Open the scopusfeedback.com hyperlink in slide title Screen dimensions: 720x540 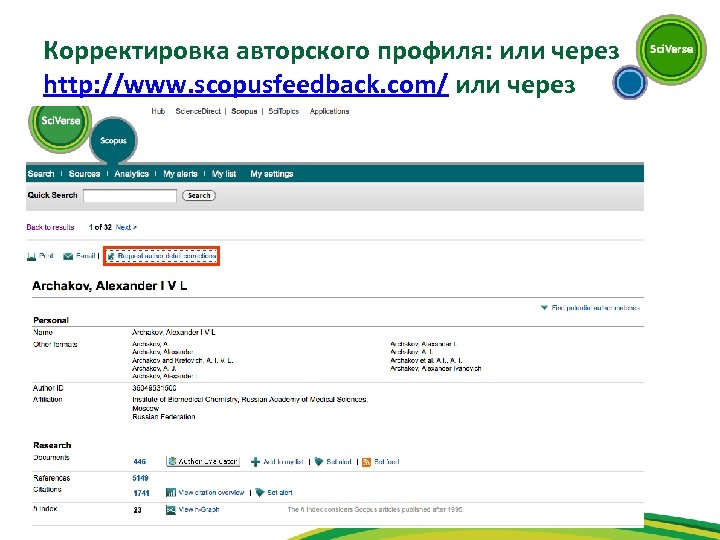click(246, 84)
